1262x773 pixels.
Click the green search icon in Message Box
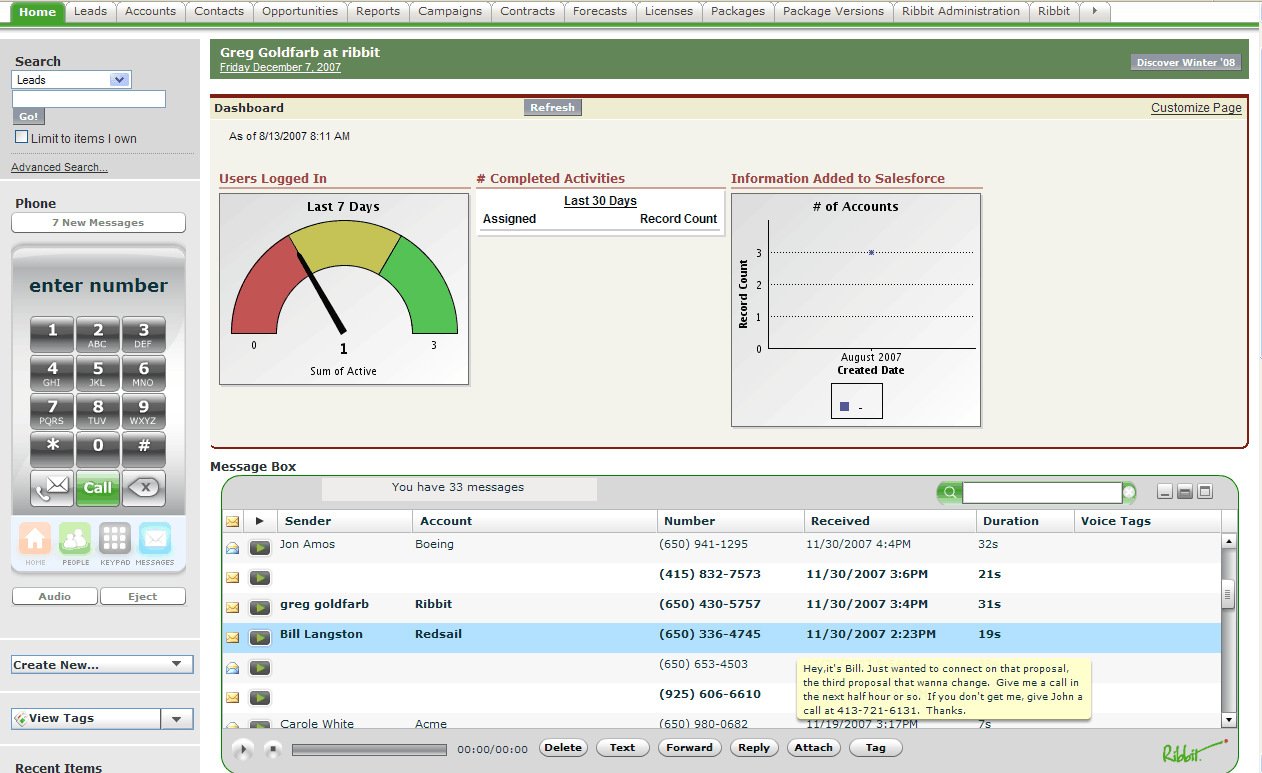(x=949, y=492)
